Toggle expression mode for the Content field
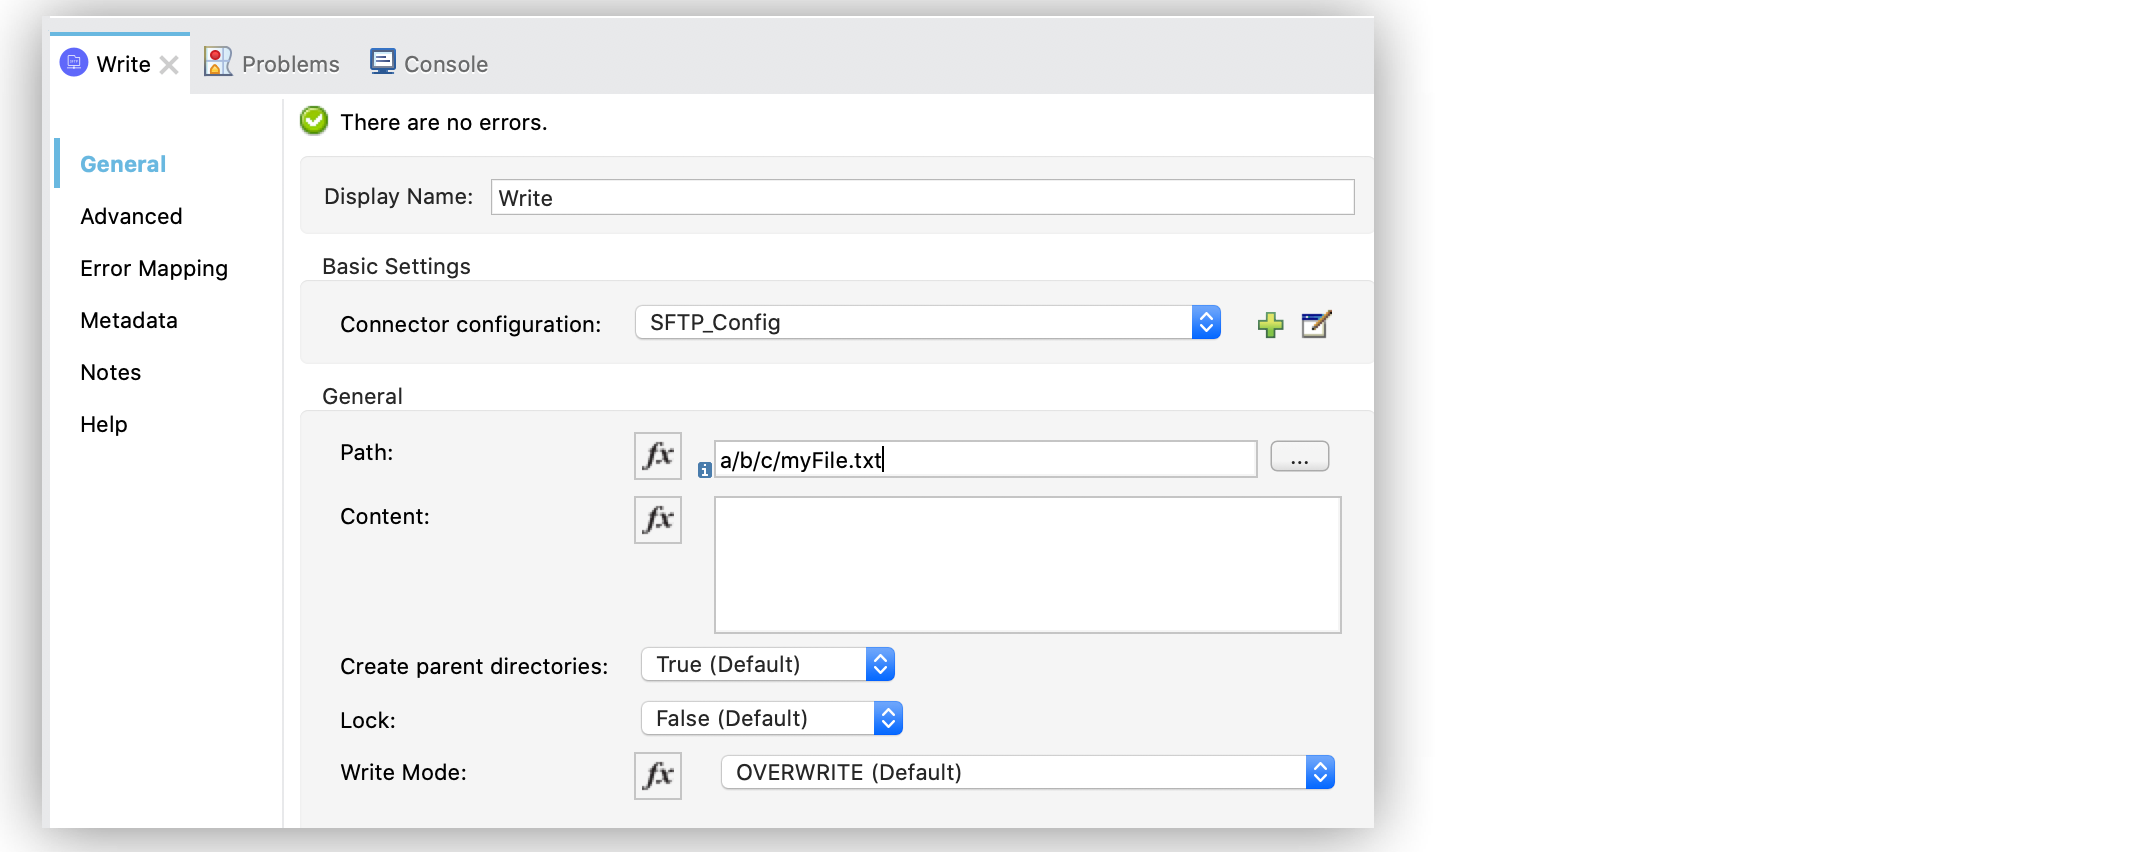The width and height of the screenshot is (2142, 852). tap(657, 520)
